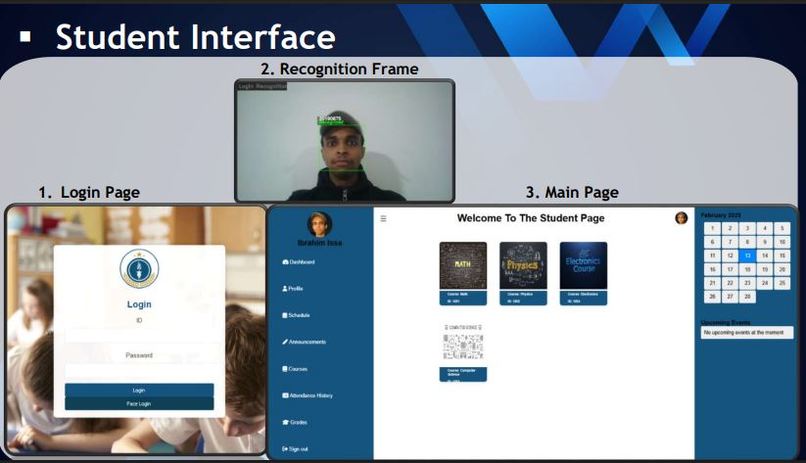806x463 pixels.
Task: Click the 'No upcoming events at the moment' box
Action: coord(747,333)
